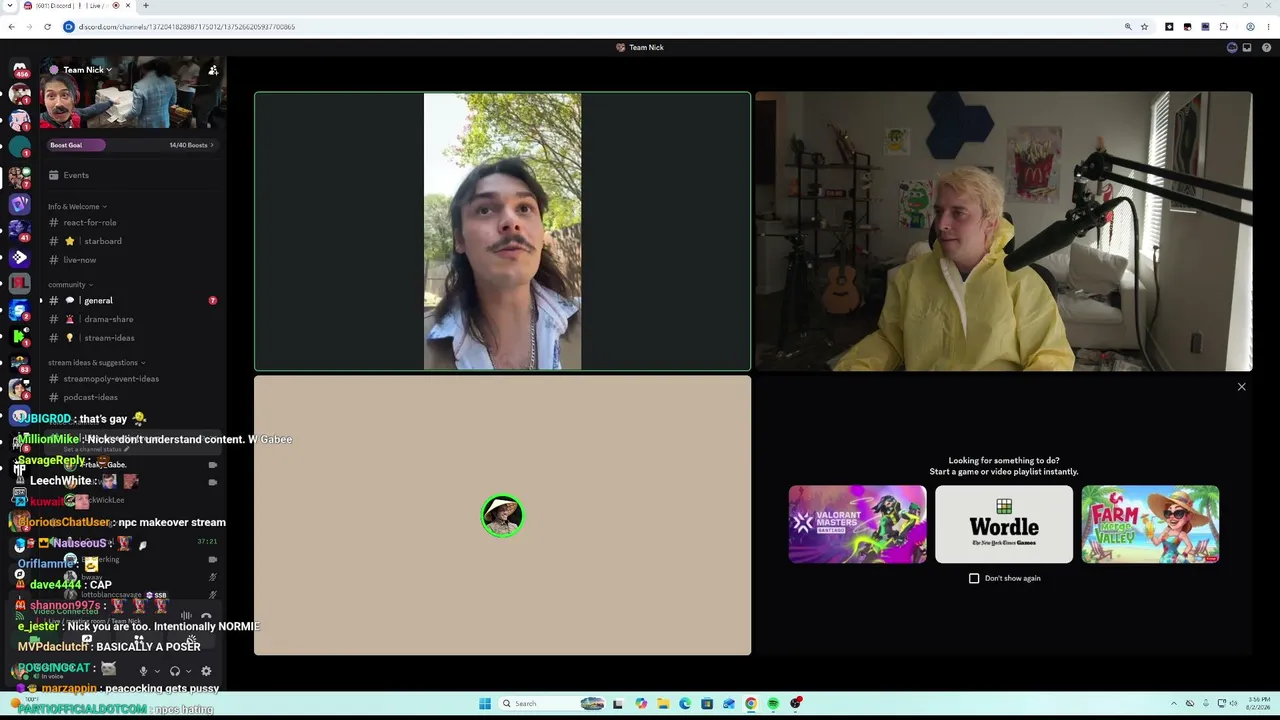The height and width of the screenshot is (720, 1280).
Task: Open the Chrome profile avatar icon
Action: 1250,27
